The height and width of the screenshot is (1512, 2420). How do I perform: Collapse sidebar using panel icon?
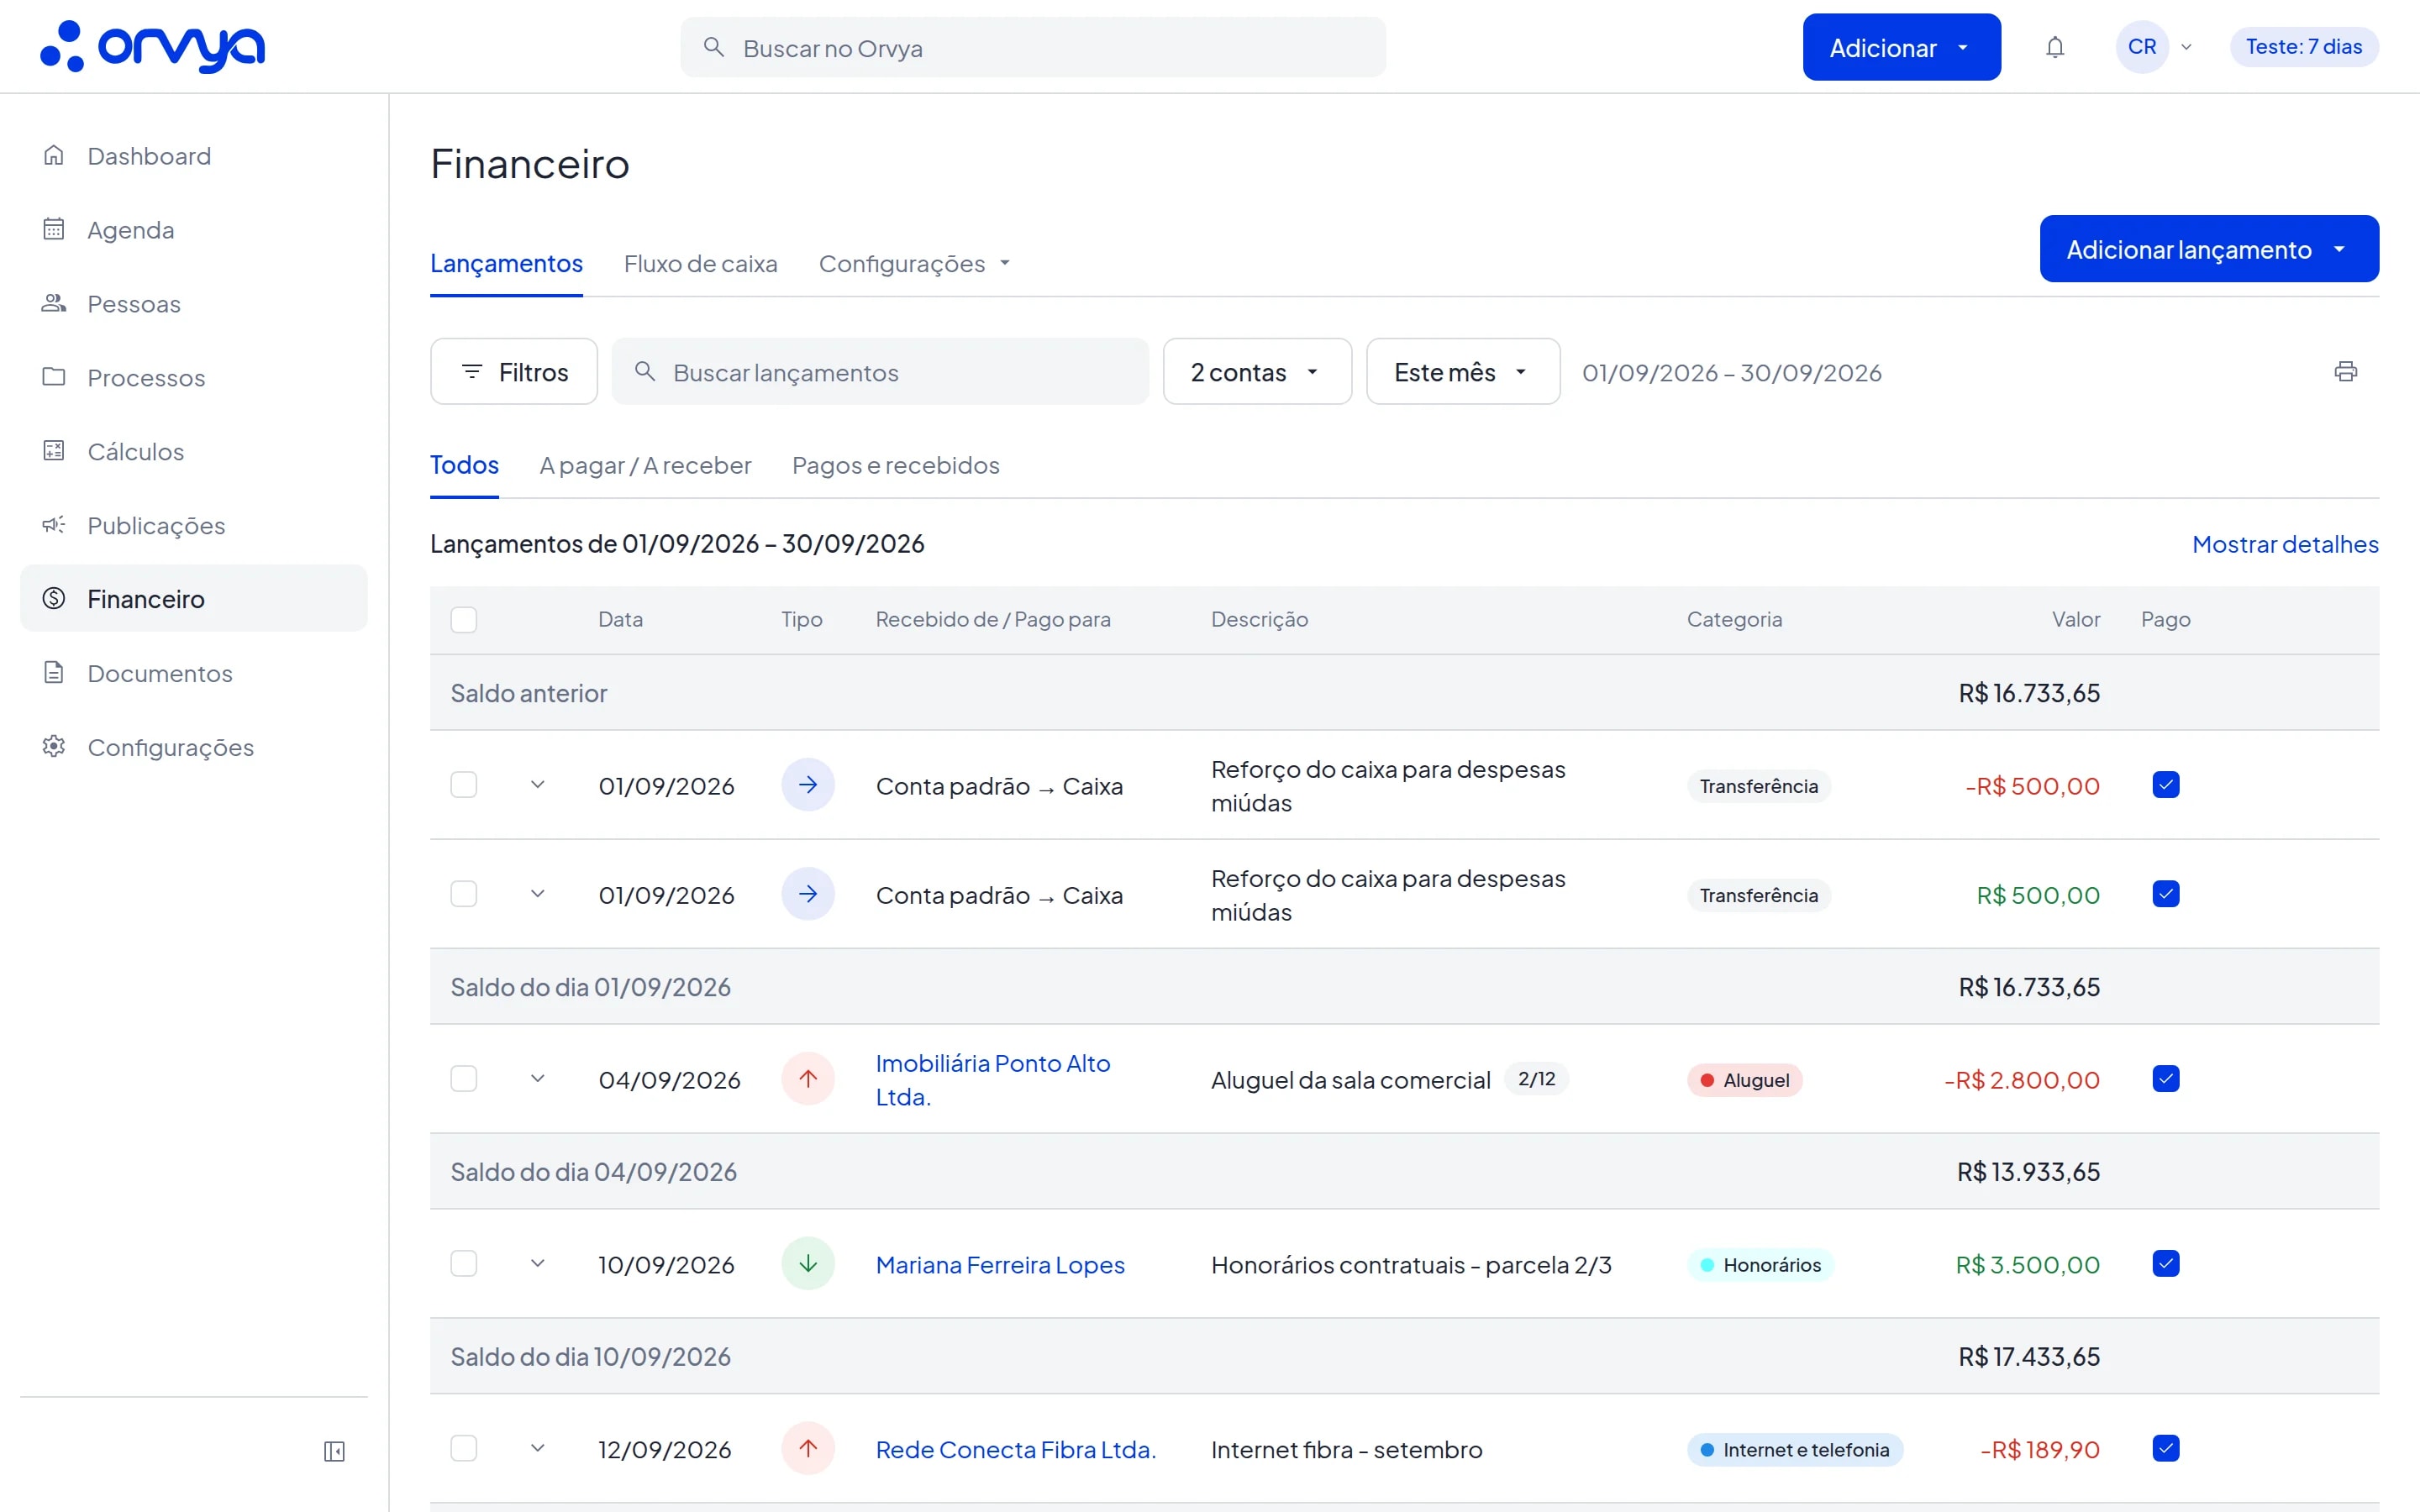334,1451
